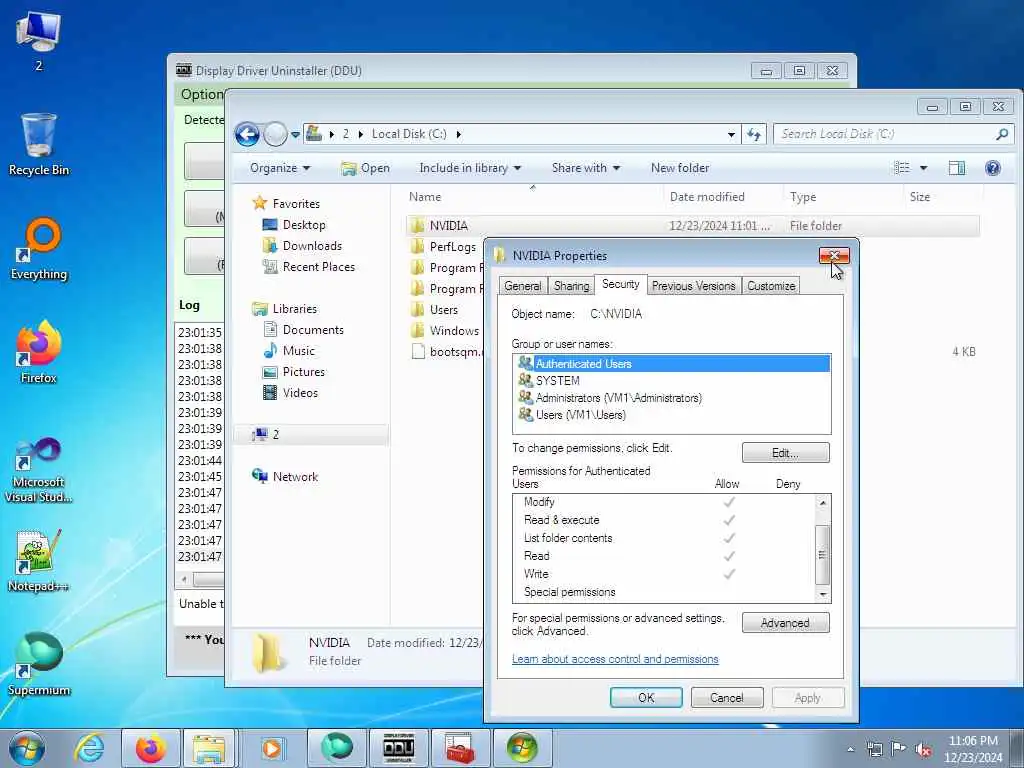This screenshot has height=768, width=1024.
Task: Click the Explorer help question mark icon
Action: (x=993, y=168)
